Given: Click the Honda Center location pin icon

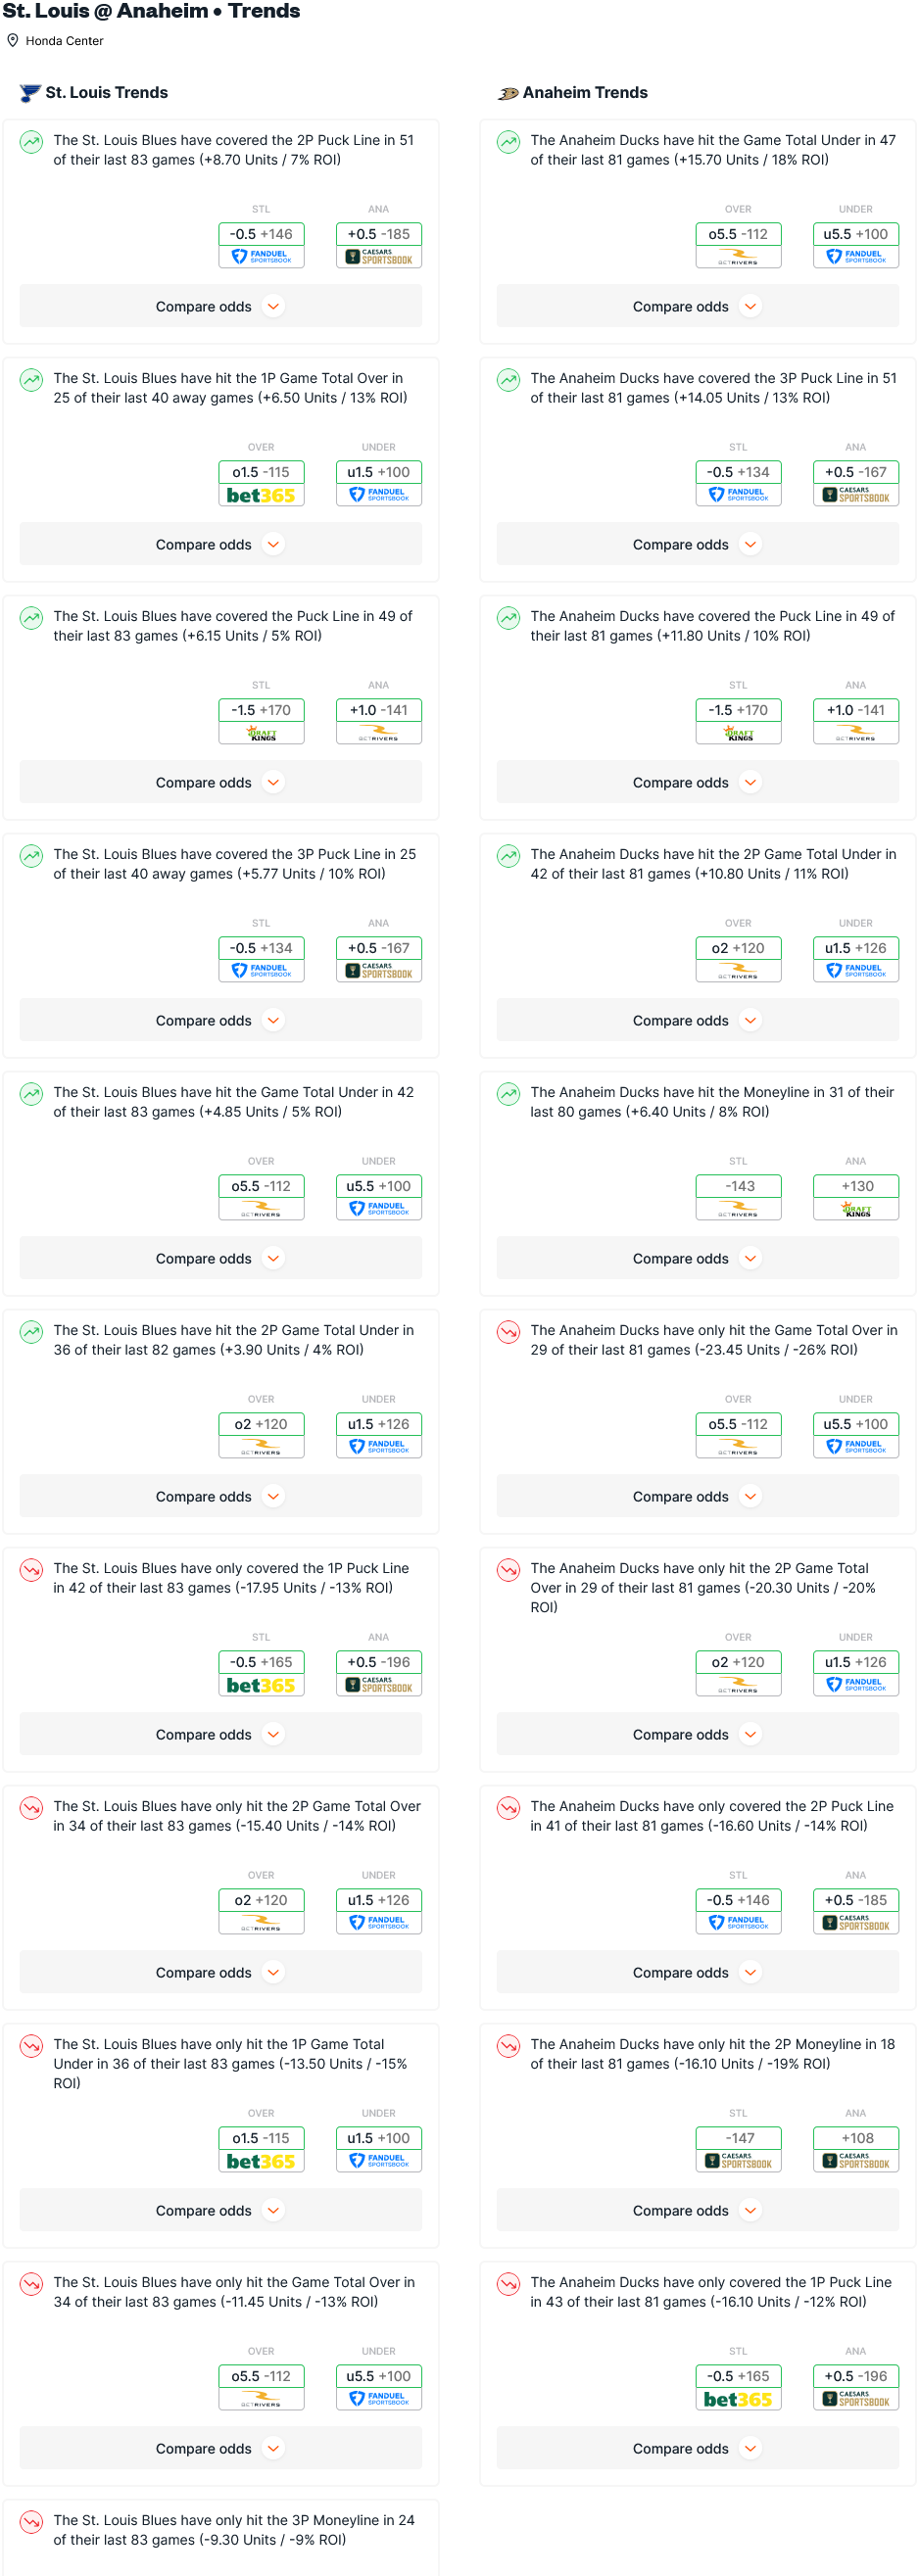Looking at the screenshot, I should pyautogui.click(x=13, y=41).
